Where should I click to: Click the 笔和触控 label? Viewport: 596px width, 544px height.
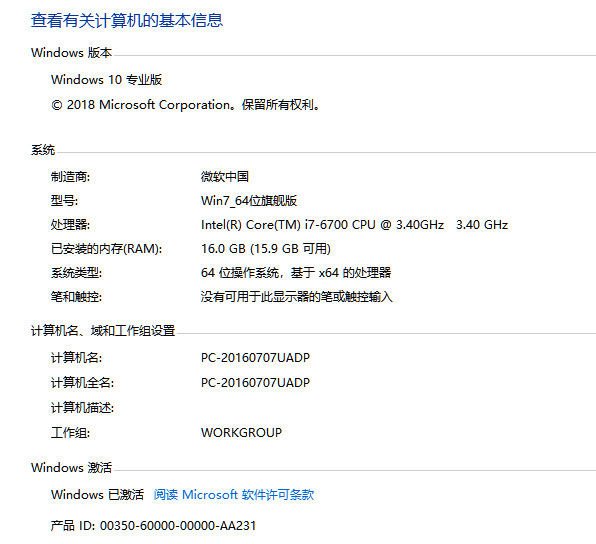pos(76,297)
